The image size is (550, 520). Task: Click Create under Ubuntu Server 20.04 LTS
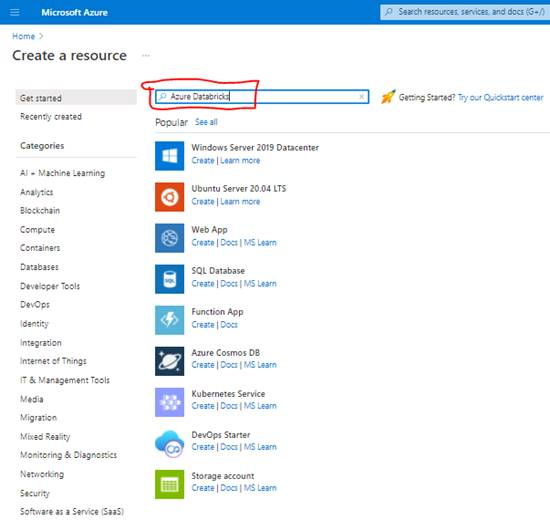pyautogui.click(x=203, y=201)
